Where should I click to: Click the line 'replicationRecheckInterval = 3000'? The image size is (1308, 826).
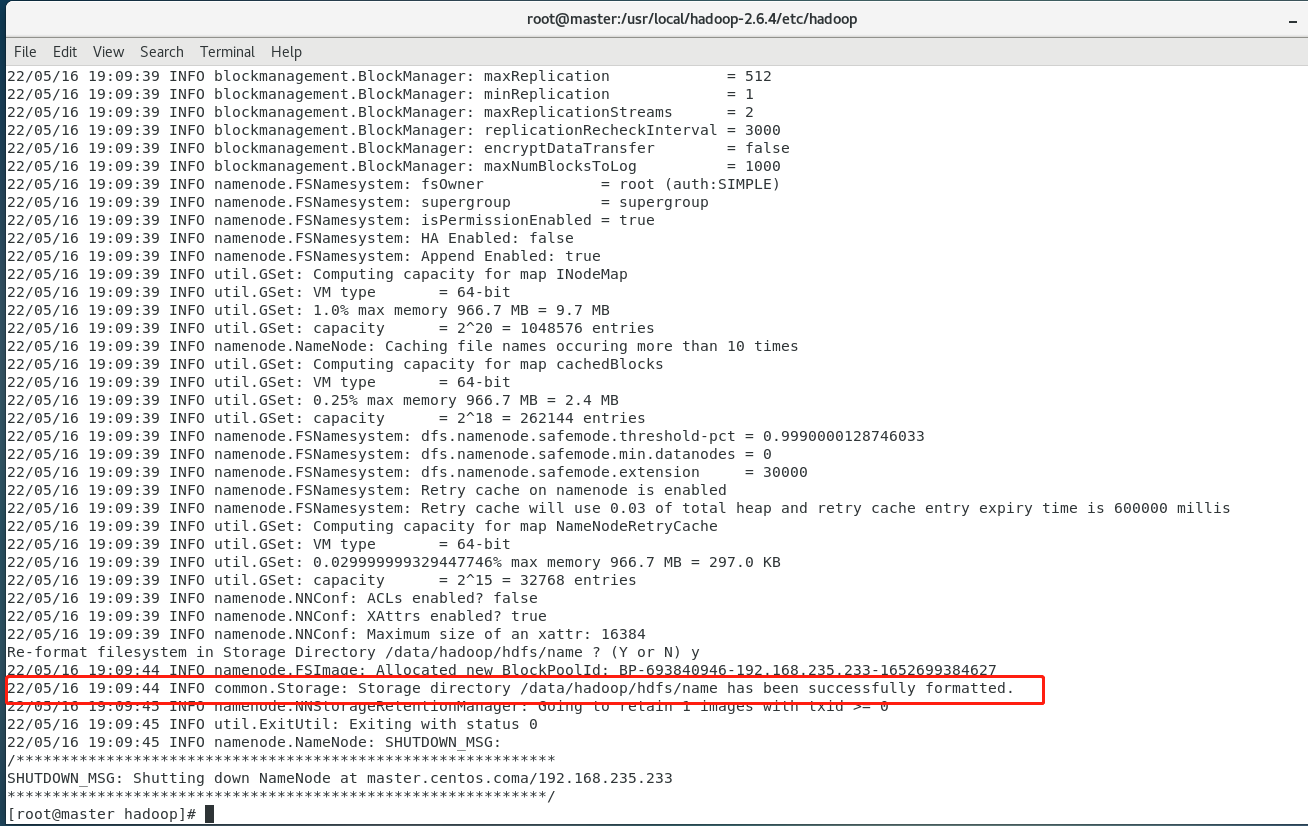tap(394, 130)
